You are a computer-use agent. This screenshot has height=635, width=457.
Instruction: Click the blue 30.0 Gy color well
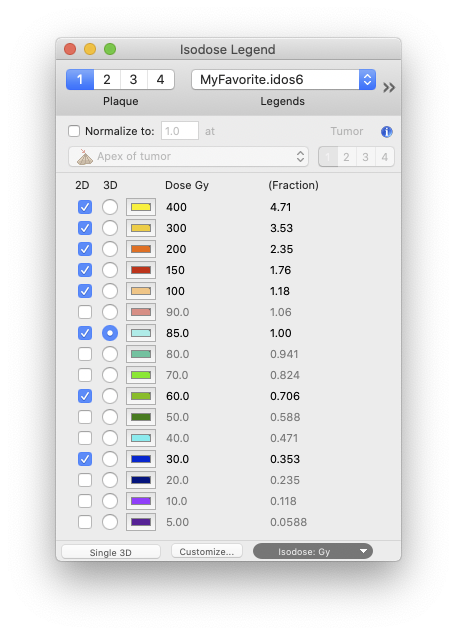[x=141, y=459]
